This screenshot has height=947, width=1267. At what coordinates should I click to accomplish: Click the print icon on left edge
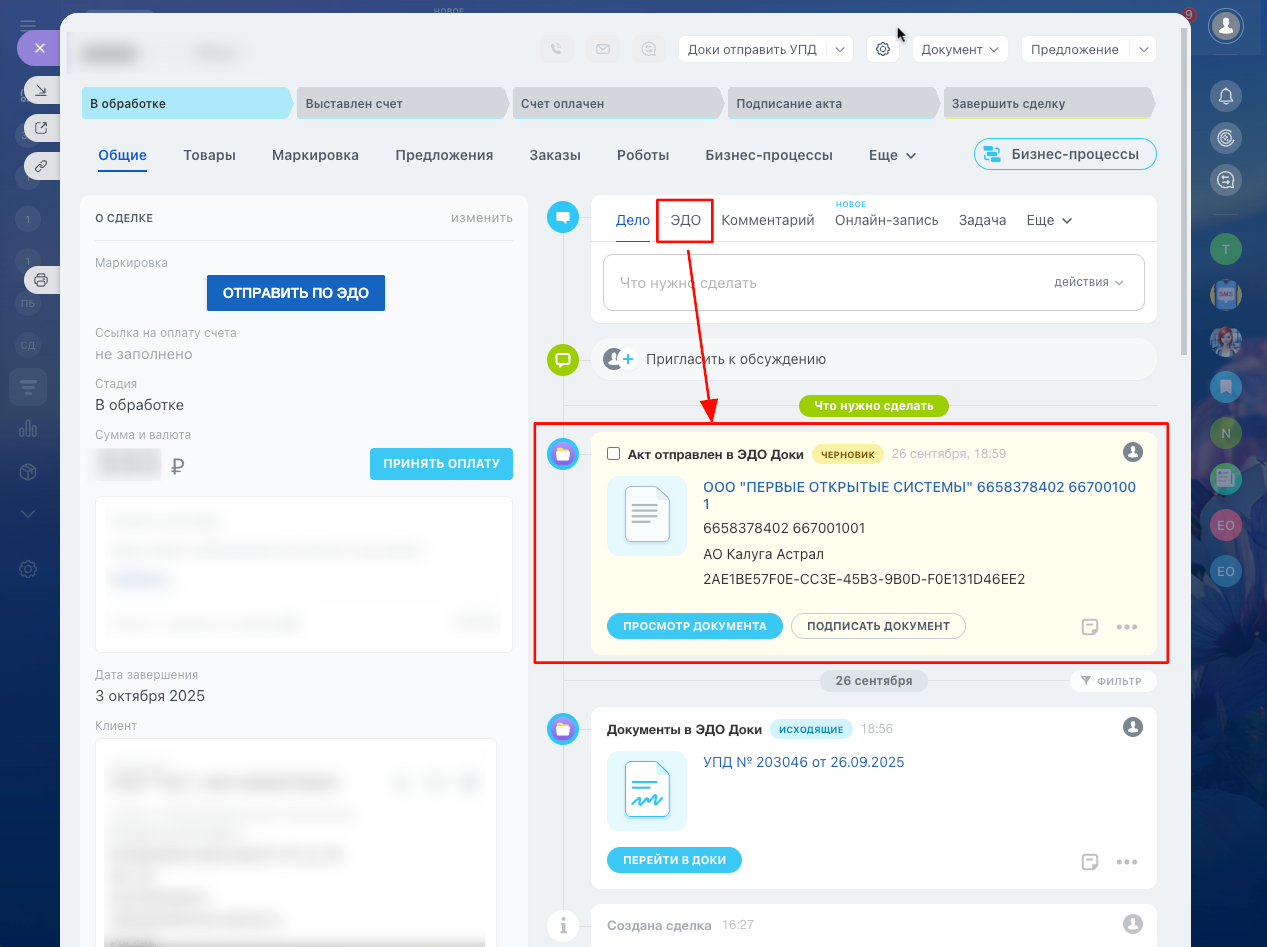tap(41, 280)
